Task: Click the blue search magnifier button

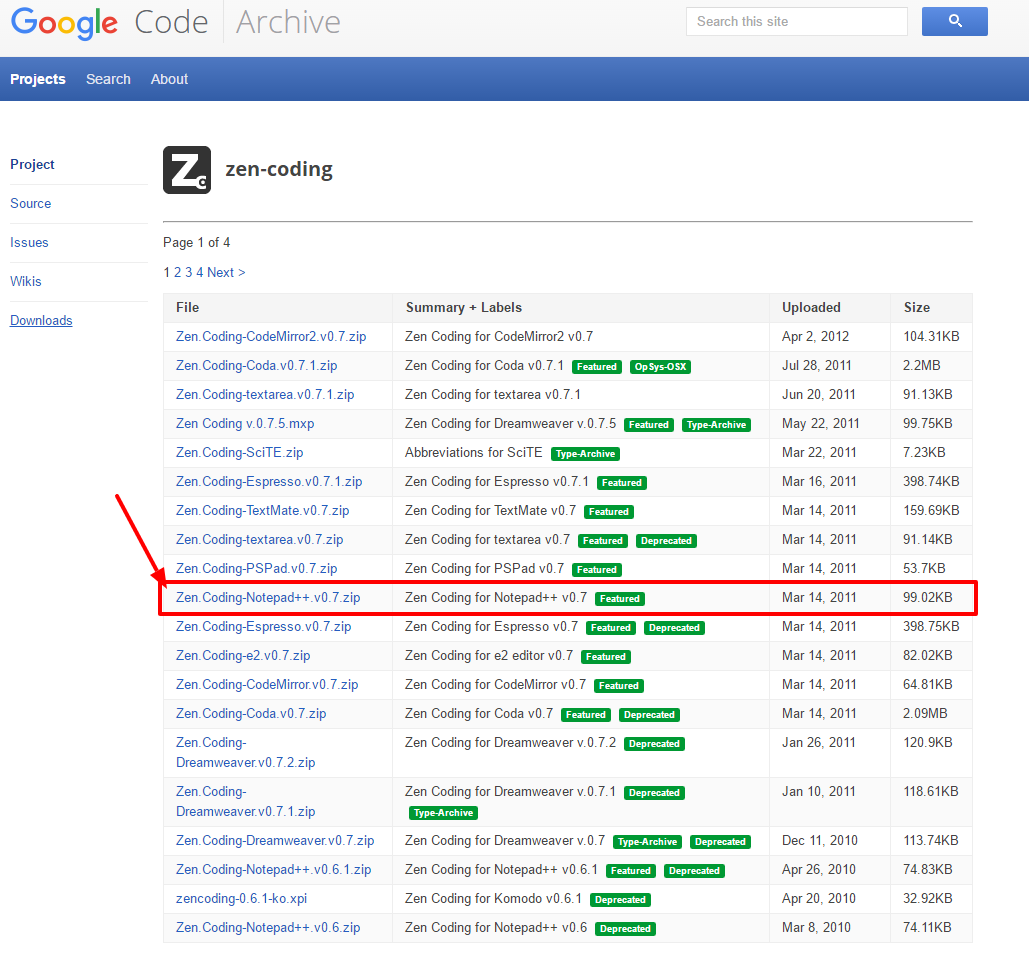Action: click(x=954, y=22)
